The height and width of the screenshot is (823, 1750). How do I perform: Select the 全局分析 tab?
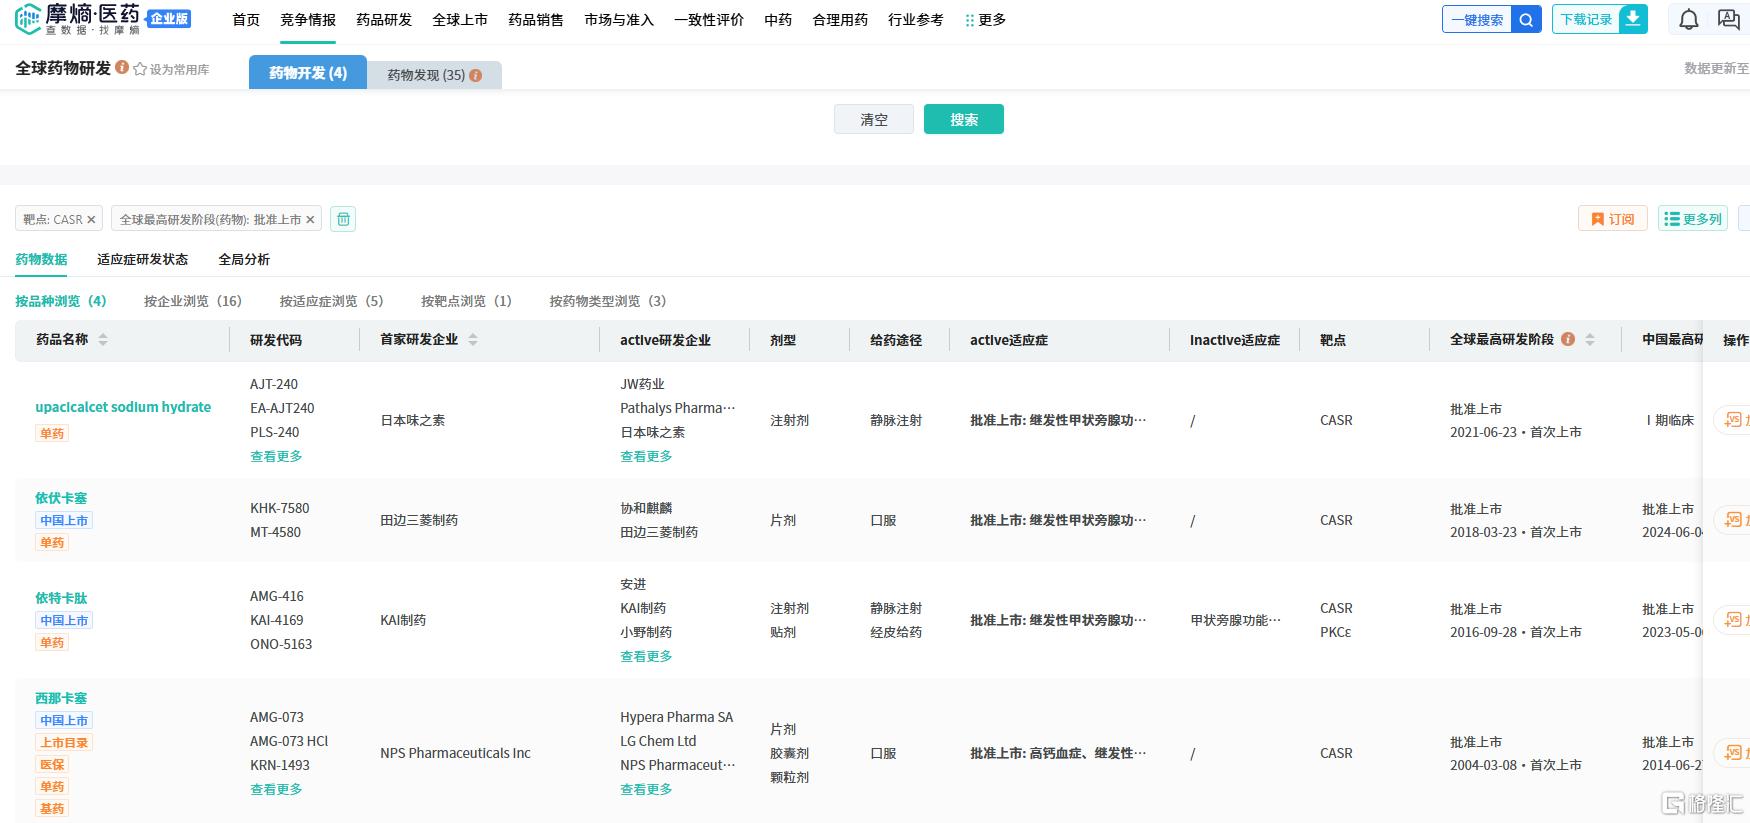pos(244,260)
